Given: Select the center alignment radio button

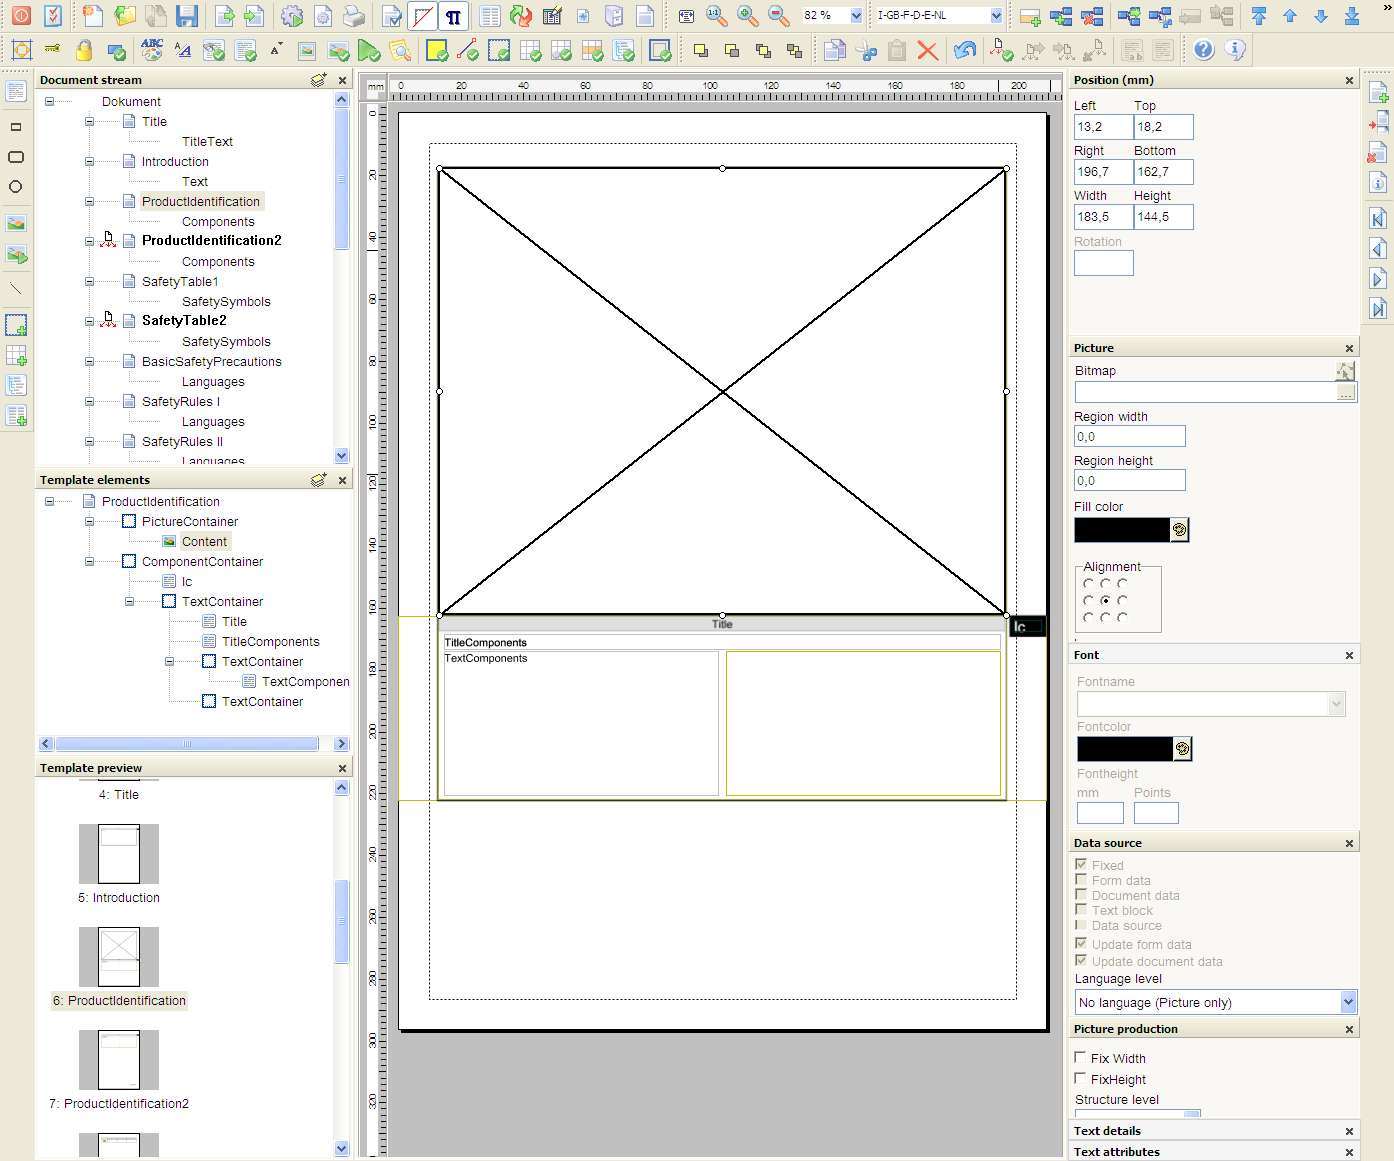Looking at the screenshot, I should coord(1105,600).
